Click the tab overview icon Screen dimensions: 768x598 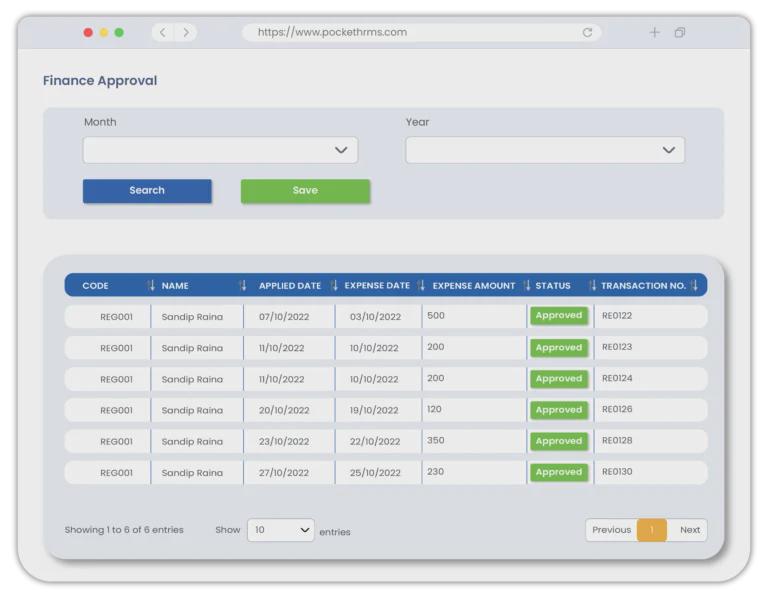(680, 33)
